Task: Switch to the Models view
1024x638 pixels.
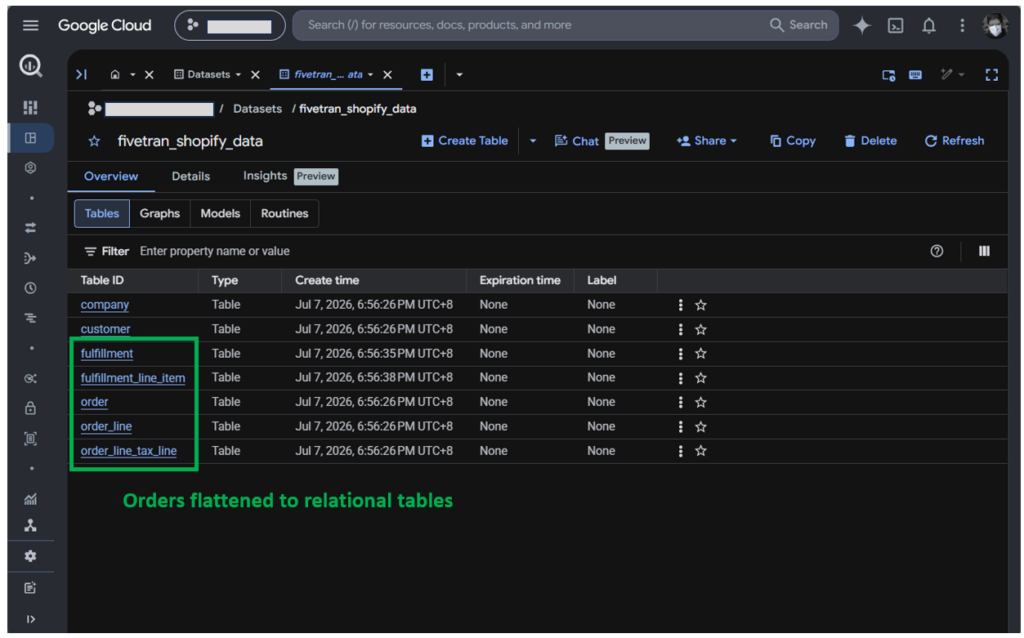Action: tap(220, 214)
